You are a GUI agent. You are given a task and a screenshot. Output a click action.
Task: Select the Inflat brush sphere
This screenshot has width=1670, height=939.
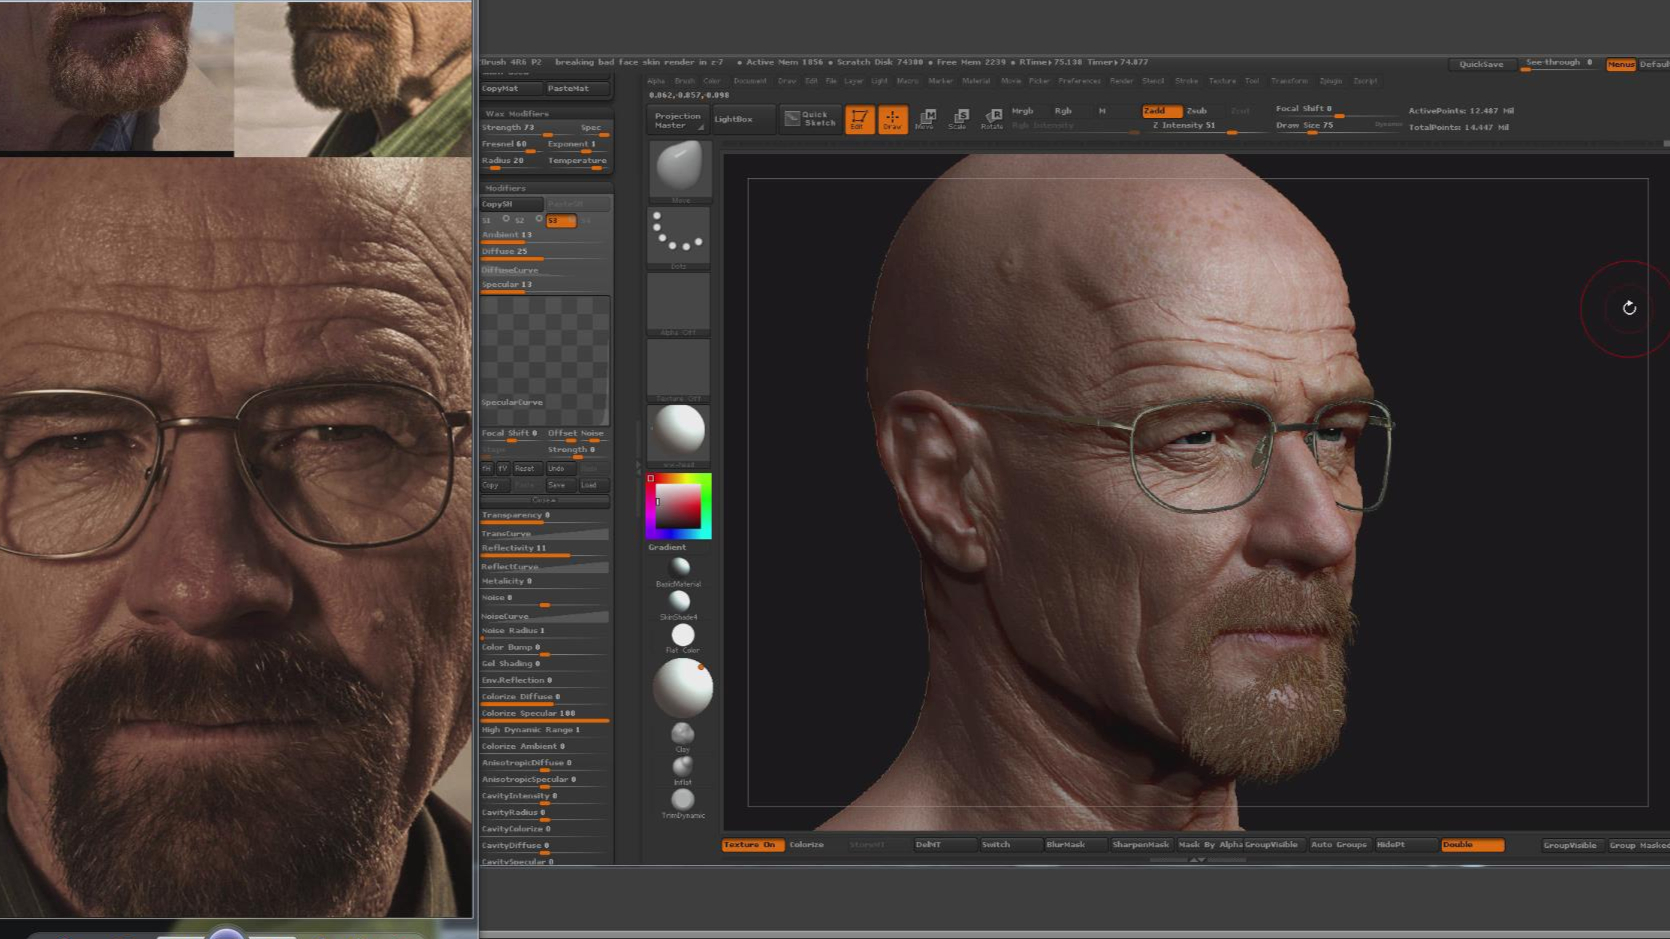683,767
